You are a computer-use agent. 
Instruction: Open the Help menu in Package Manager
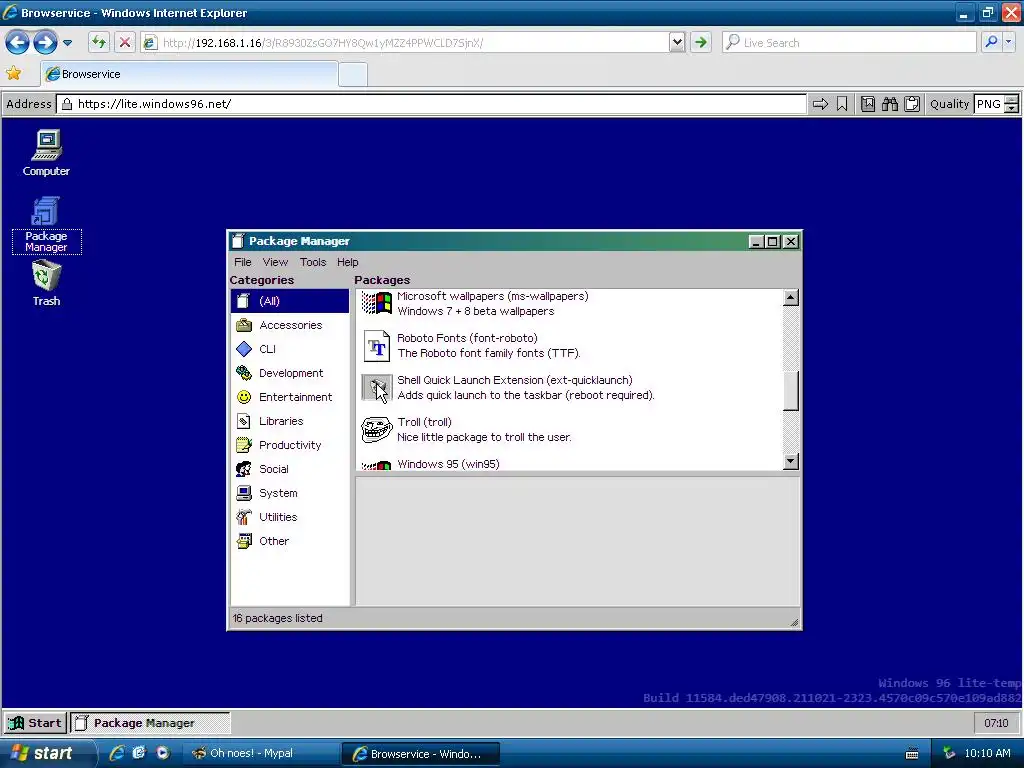(347, 262)
